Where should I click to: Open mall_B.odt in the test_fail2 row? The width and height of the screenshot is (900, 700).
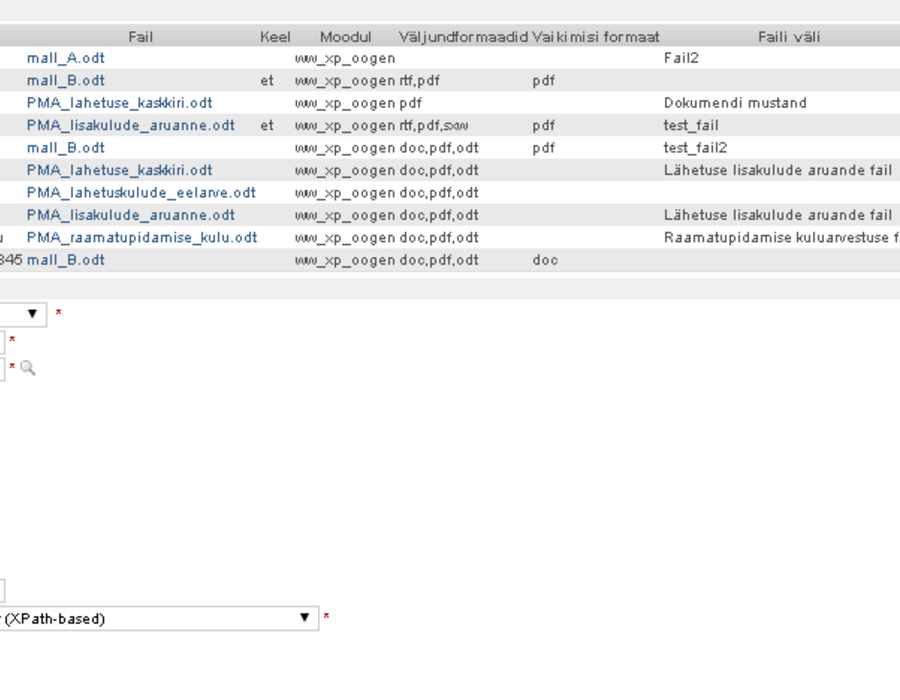(65, 147)
